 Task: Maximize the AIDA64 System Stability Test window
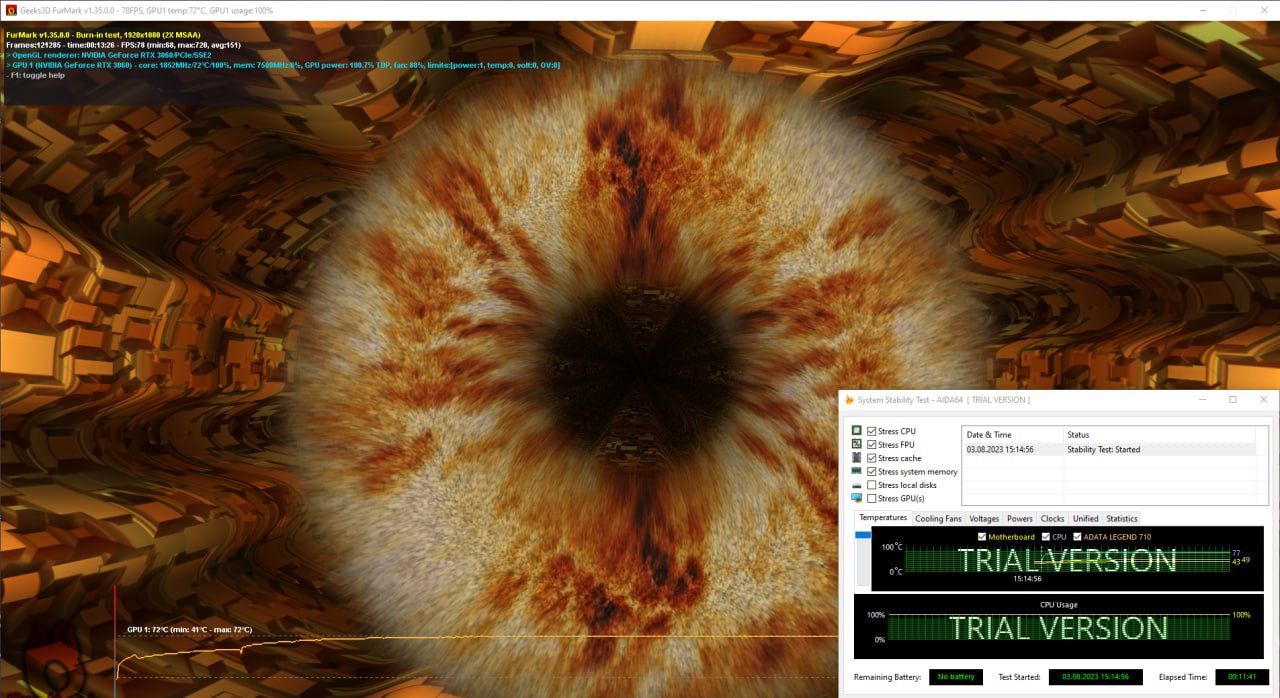click(x=1232, y=400)
